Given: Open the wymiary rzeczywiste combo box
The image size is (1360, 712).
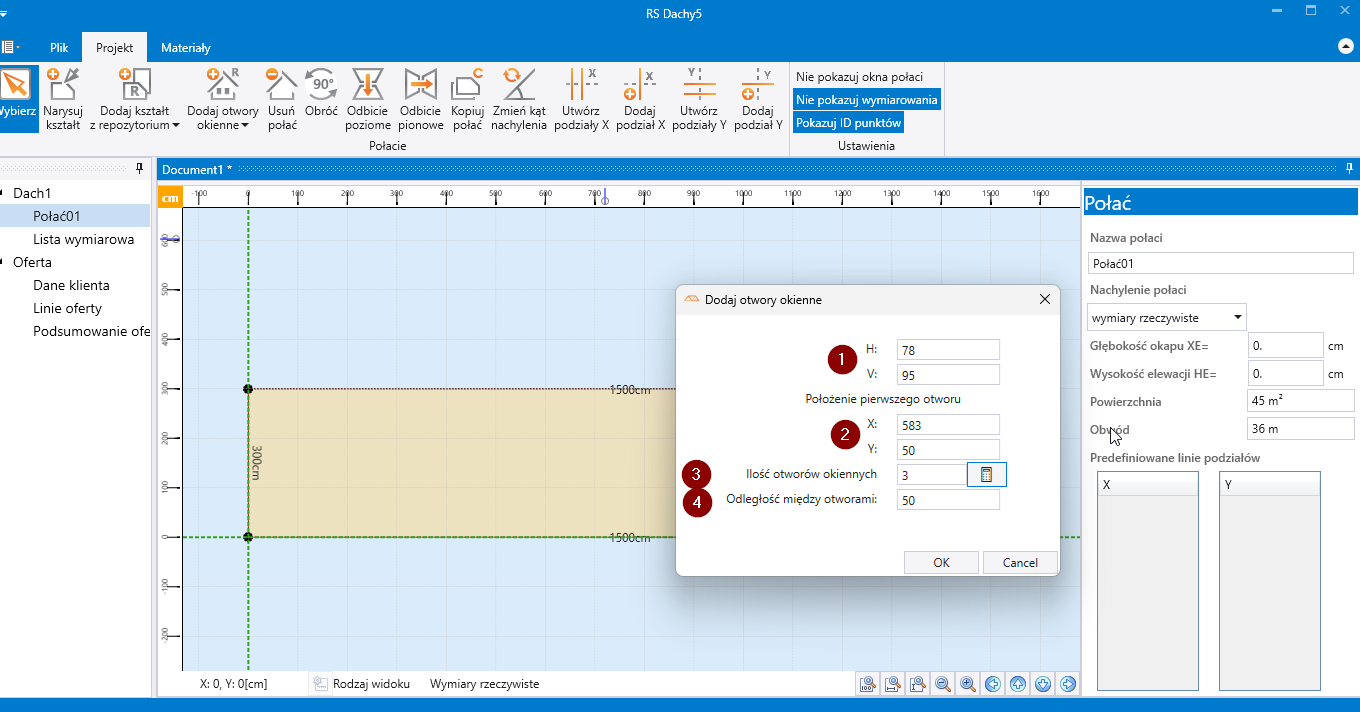Looking at the screenshot, I should 1166,318.
